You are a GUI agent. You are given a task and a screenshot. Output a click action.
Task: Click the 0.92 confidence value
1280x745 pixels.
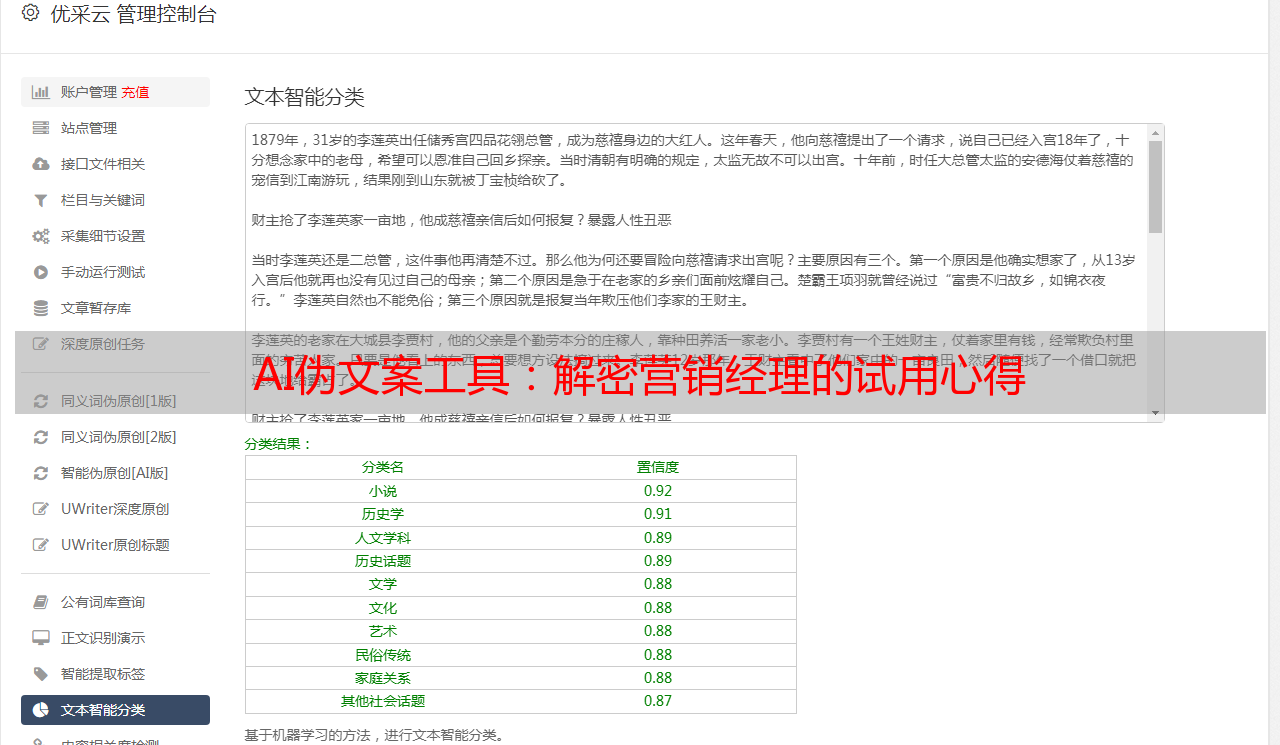[x=658, y=491]
